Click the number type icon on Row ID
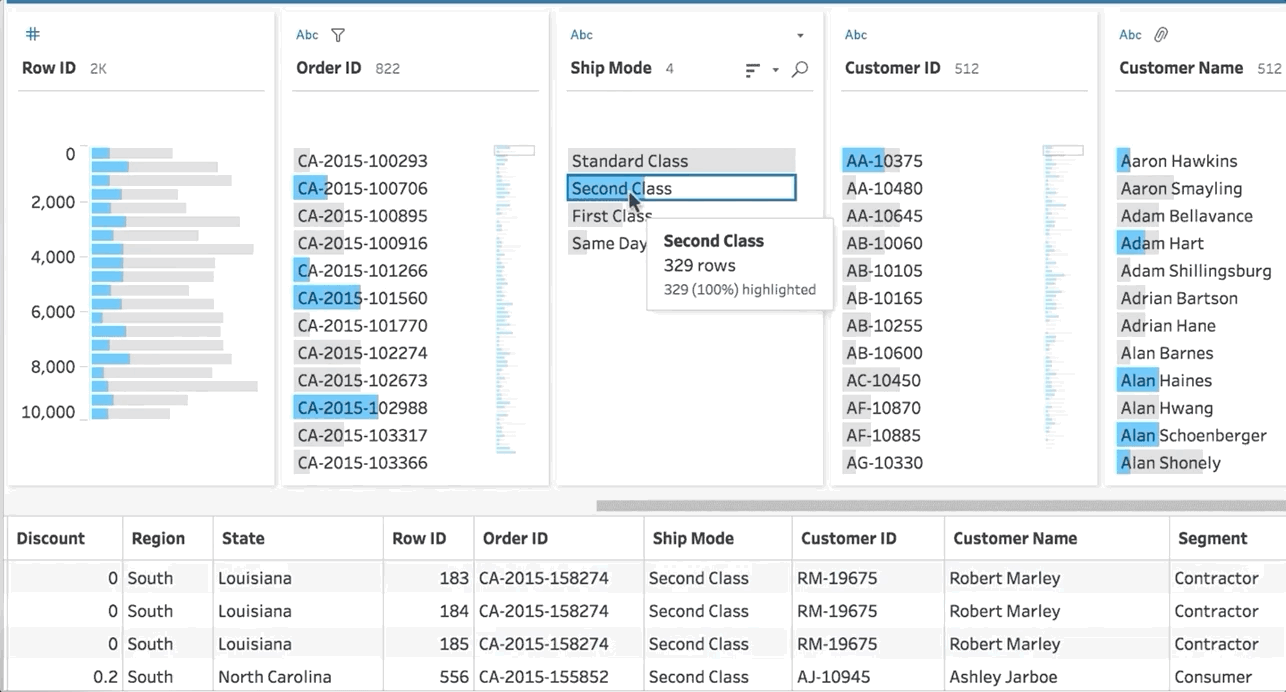 pyautogui.click(x=32, y=34)
